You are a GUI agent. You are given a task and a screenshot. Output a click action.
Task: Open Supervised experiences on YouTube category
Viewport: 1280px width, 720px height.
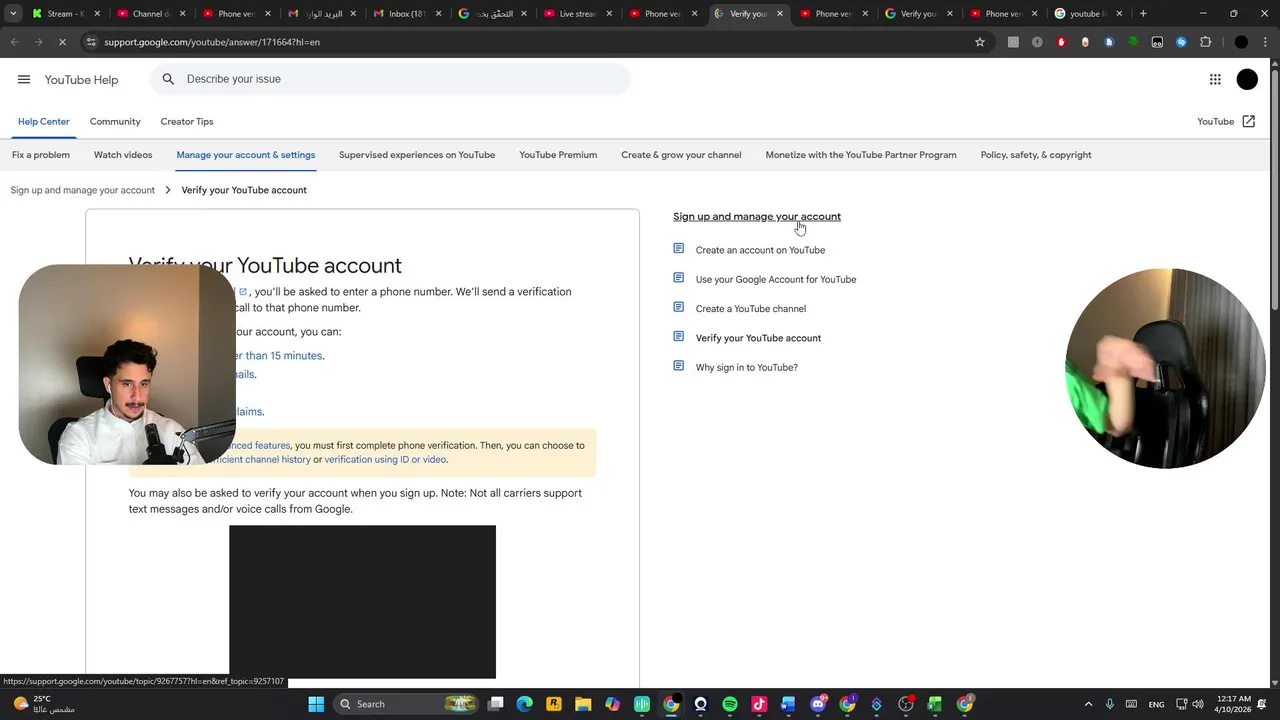[417, 155]
